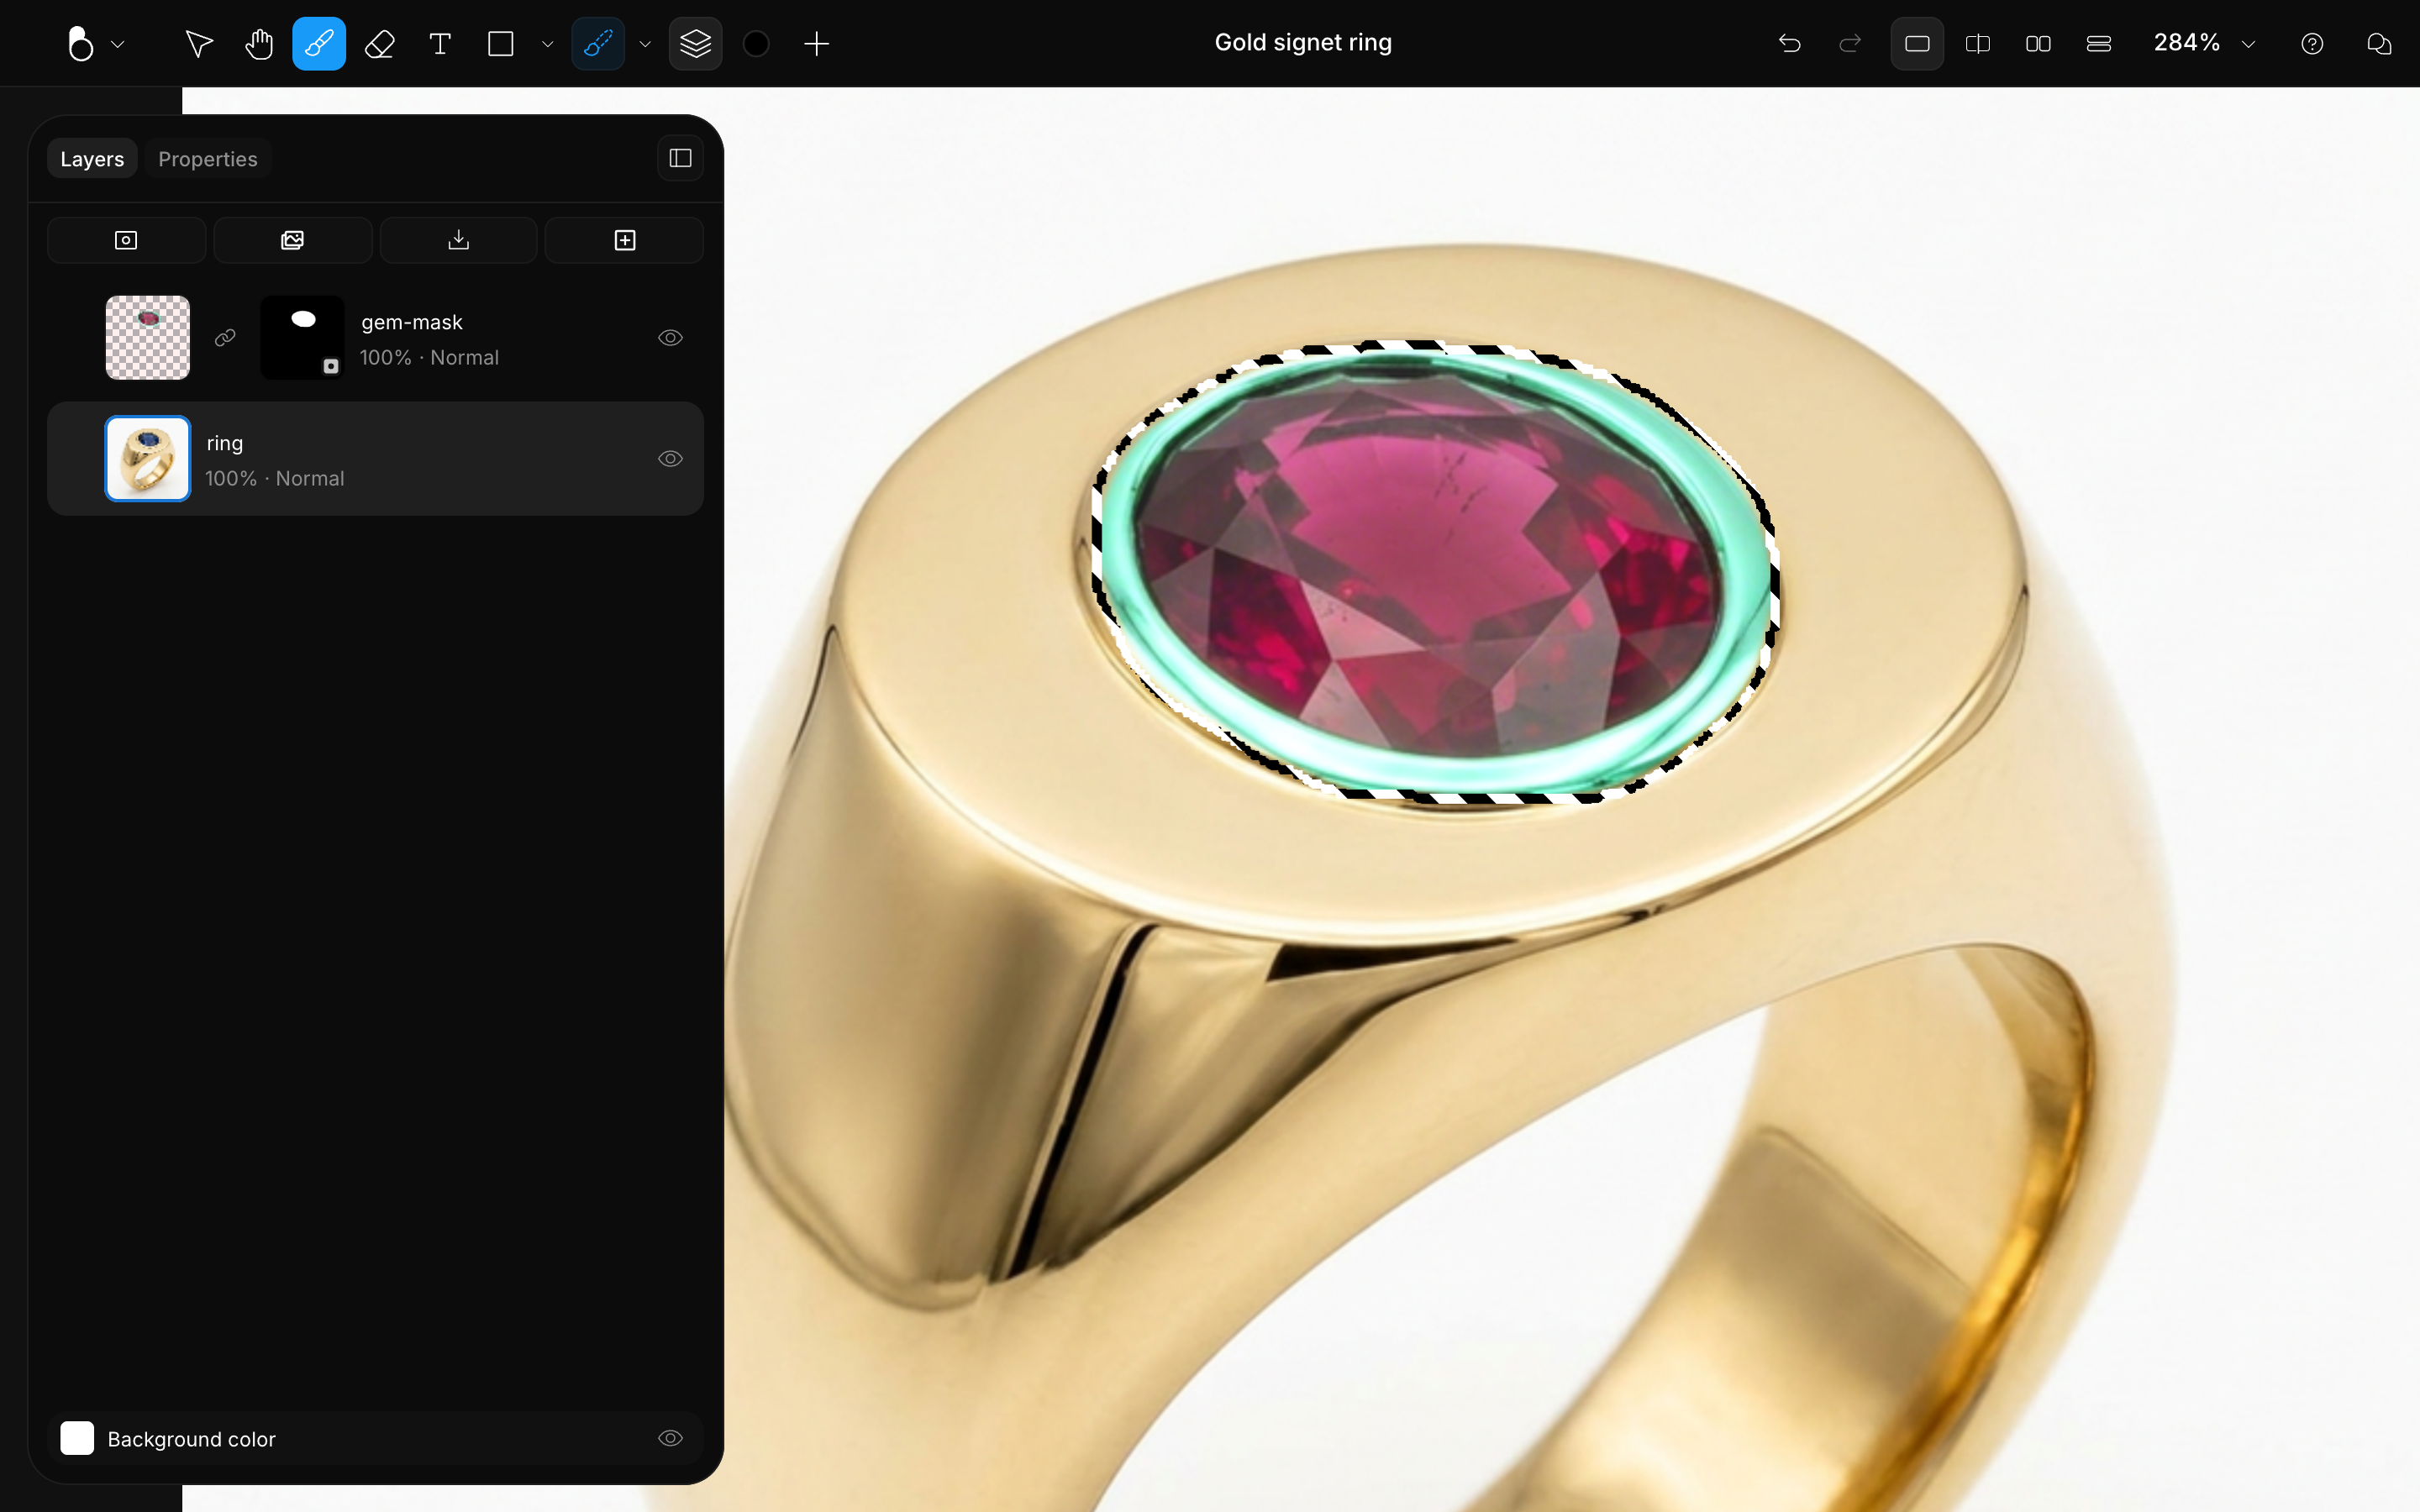Click the import download layer button
The image size is (2420, 1512).
point(458,240)
